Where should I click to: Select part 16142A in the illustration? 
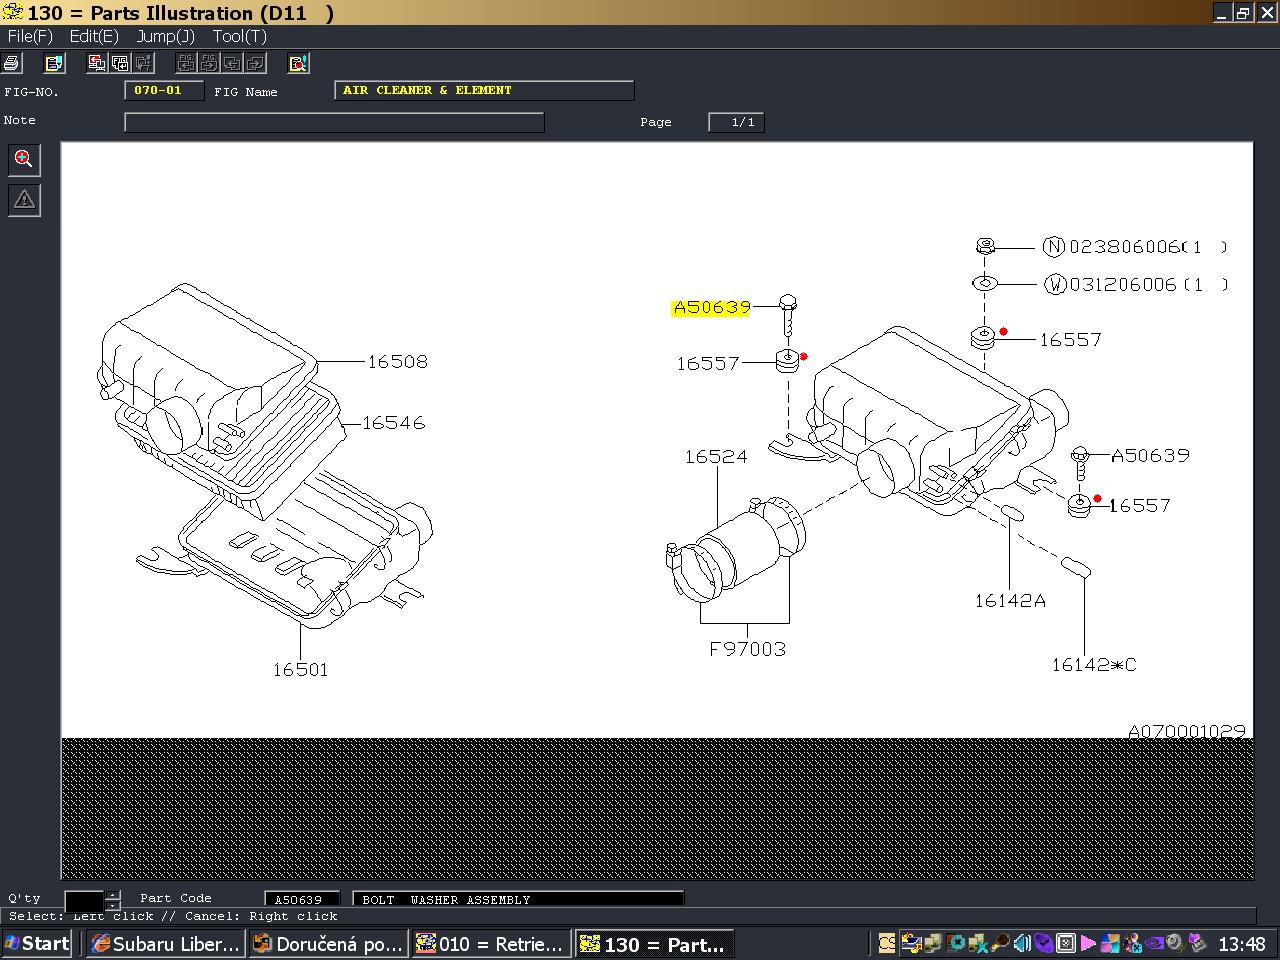point(1010,601)
